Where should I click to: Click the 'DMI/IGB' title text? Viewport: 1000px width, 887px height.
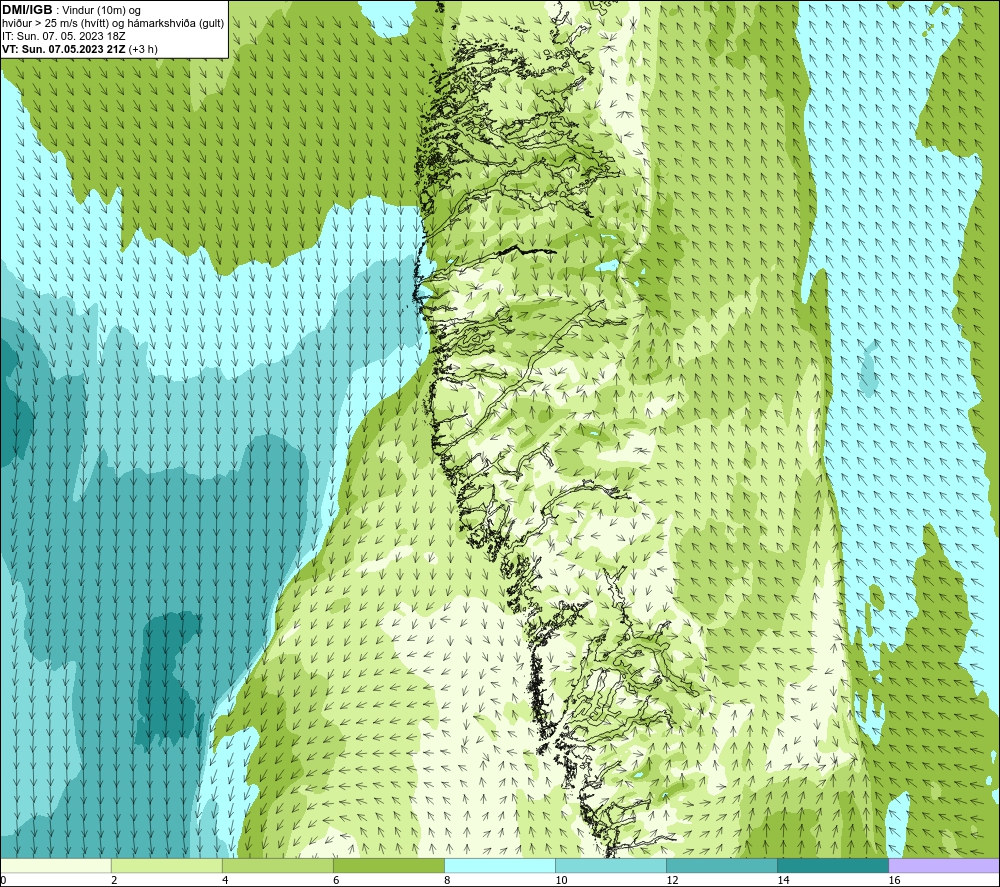coord(27,10)
